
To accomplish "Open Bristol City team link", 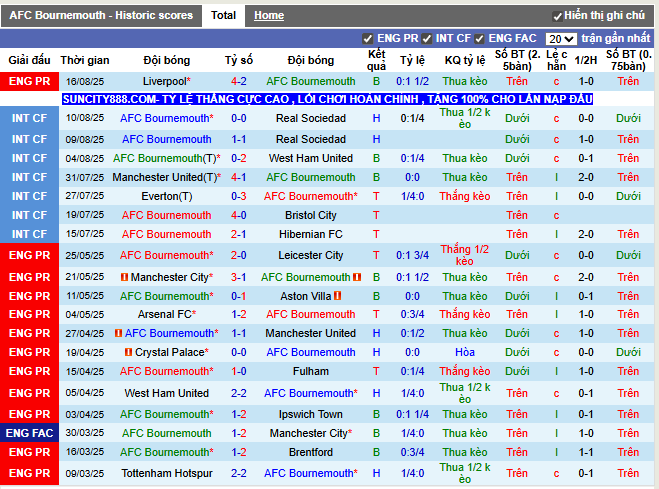I will point(311,215).
